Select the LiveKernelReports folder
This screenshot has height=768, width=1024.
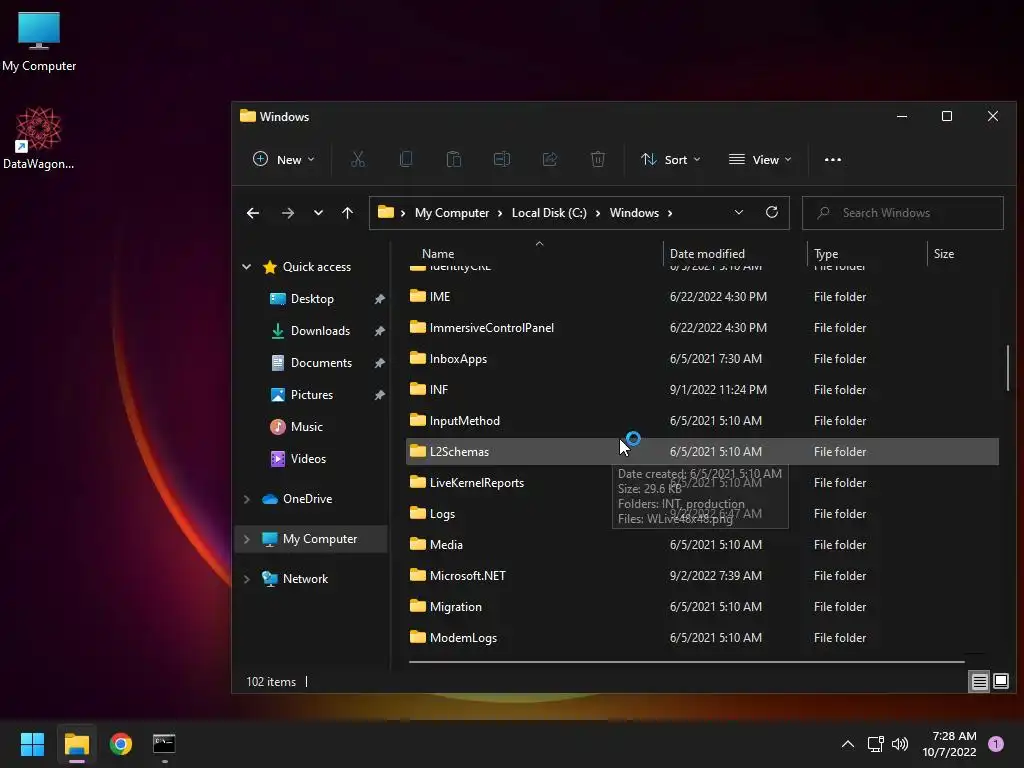pyautogui.click(x=702, y=483)
